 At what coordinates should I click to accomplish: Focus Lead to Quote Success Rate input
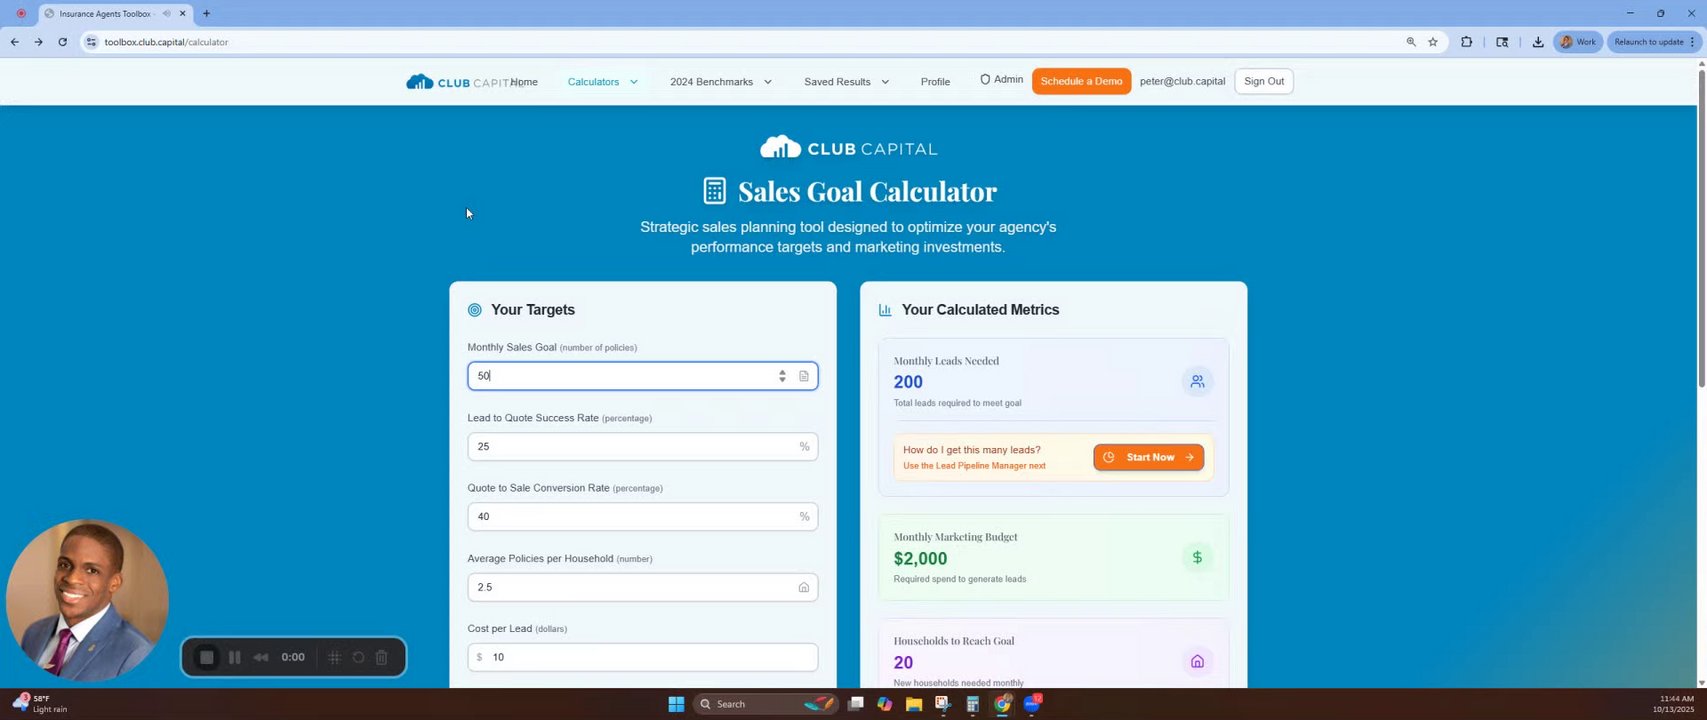pyautogui.click(x=642, y=446)
